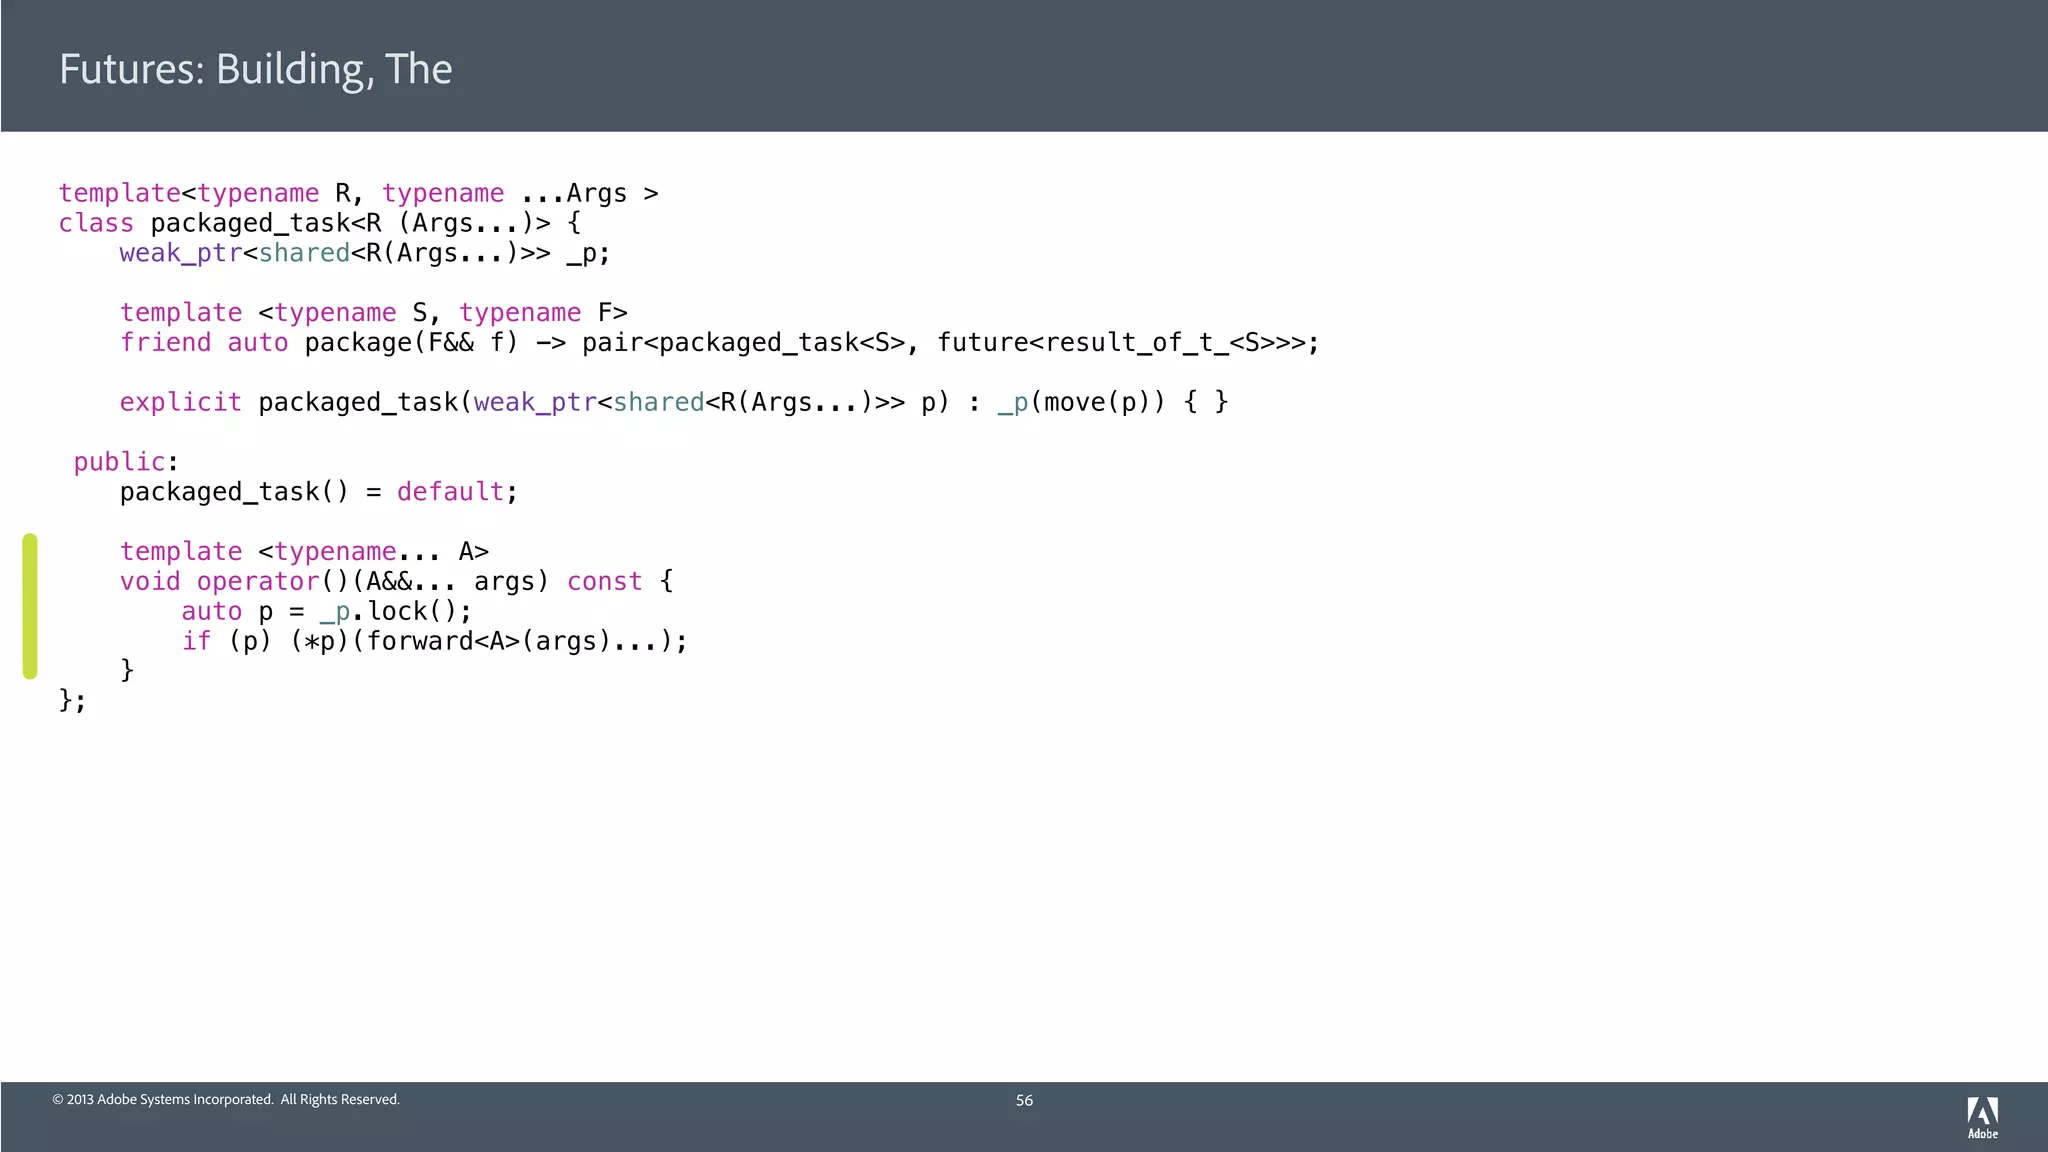The height and width of the screenshot is (1152, 2048).
Task: Click the closing '};' of the class
Action: 72,700
